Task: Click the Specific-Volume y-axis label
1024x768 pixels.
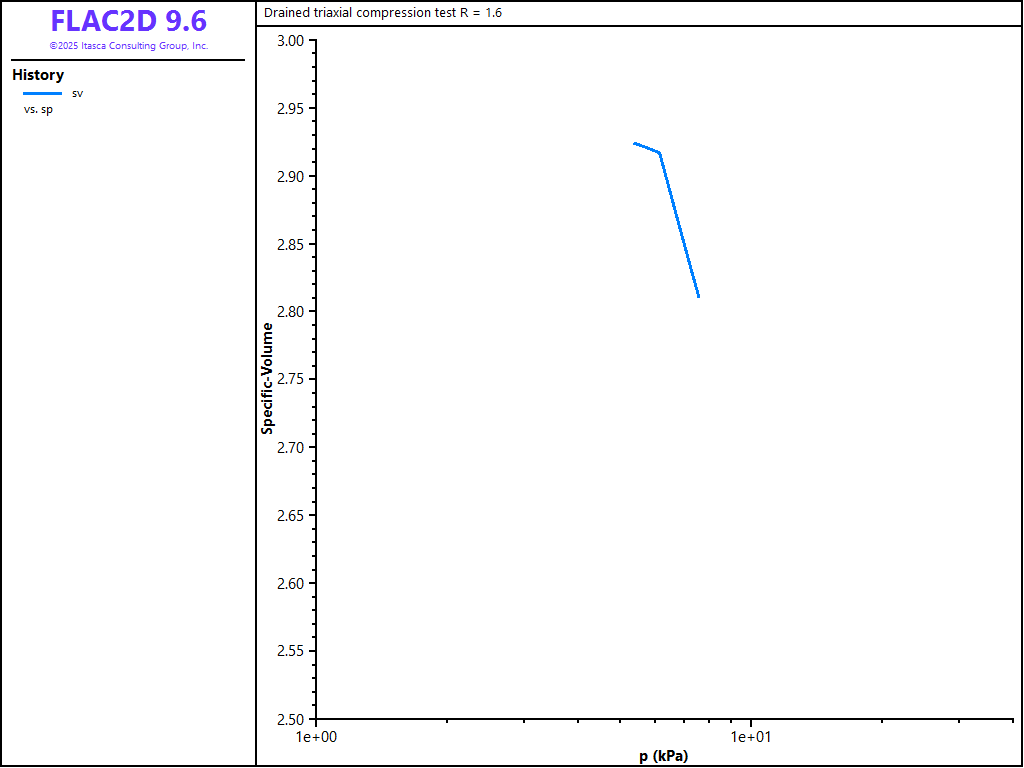Action: click(267, 378)
